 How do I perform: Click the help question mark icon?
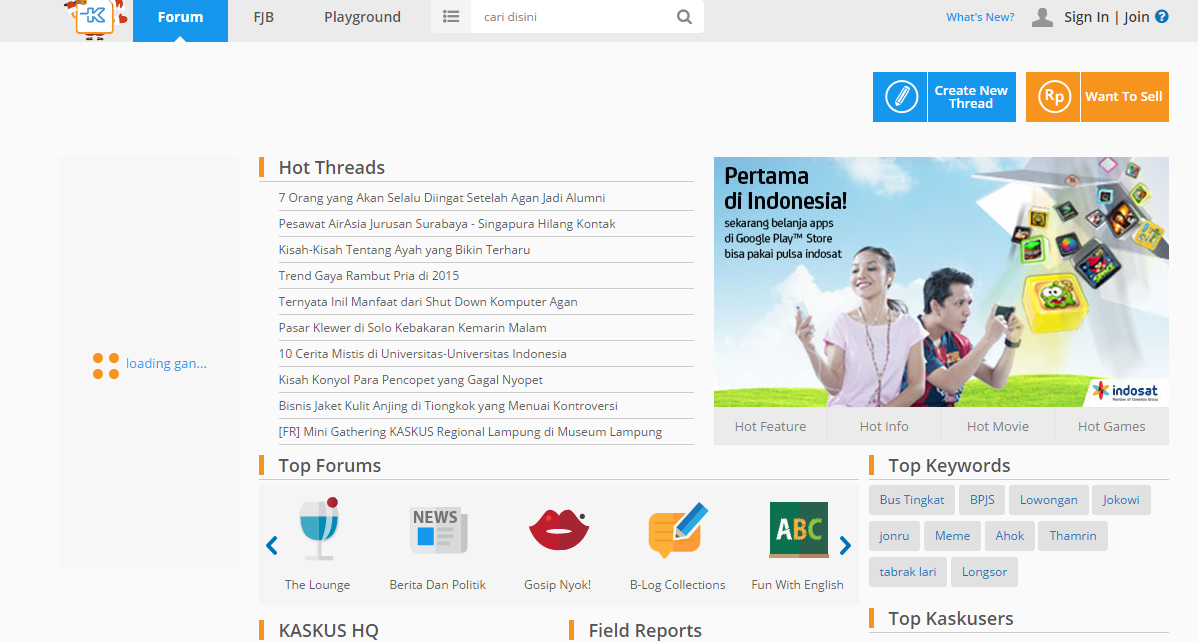point(1161,16)
